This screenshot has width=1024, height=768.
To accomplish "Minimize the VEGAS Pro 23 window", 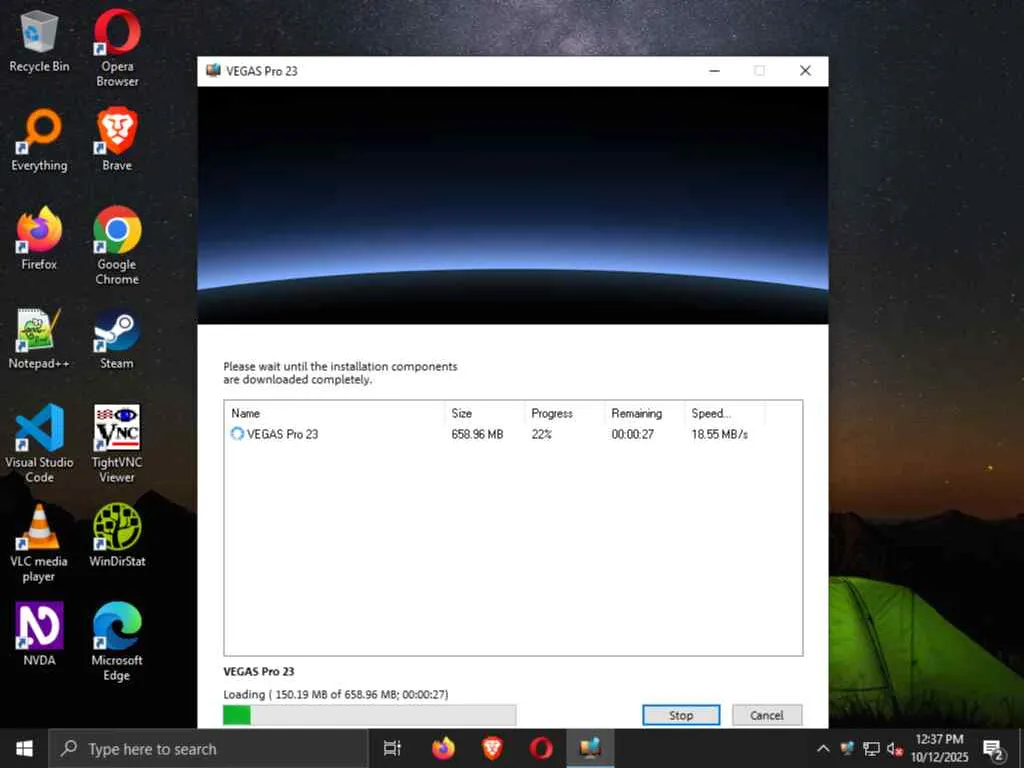I will click(x=714, y=71).
